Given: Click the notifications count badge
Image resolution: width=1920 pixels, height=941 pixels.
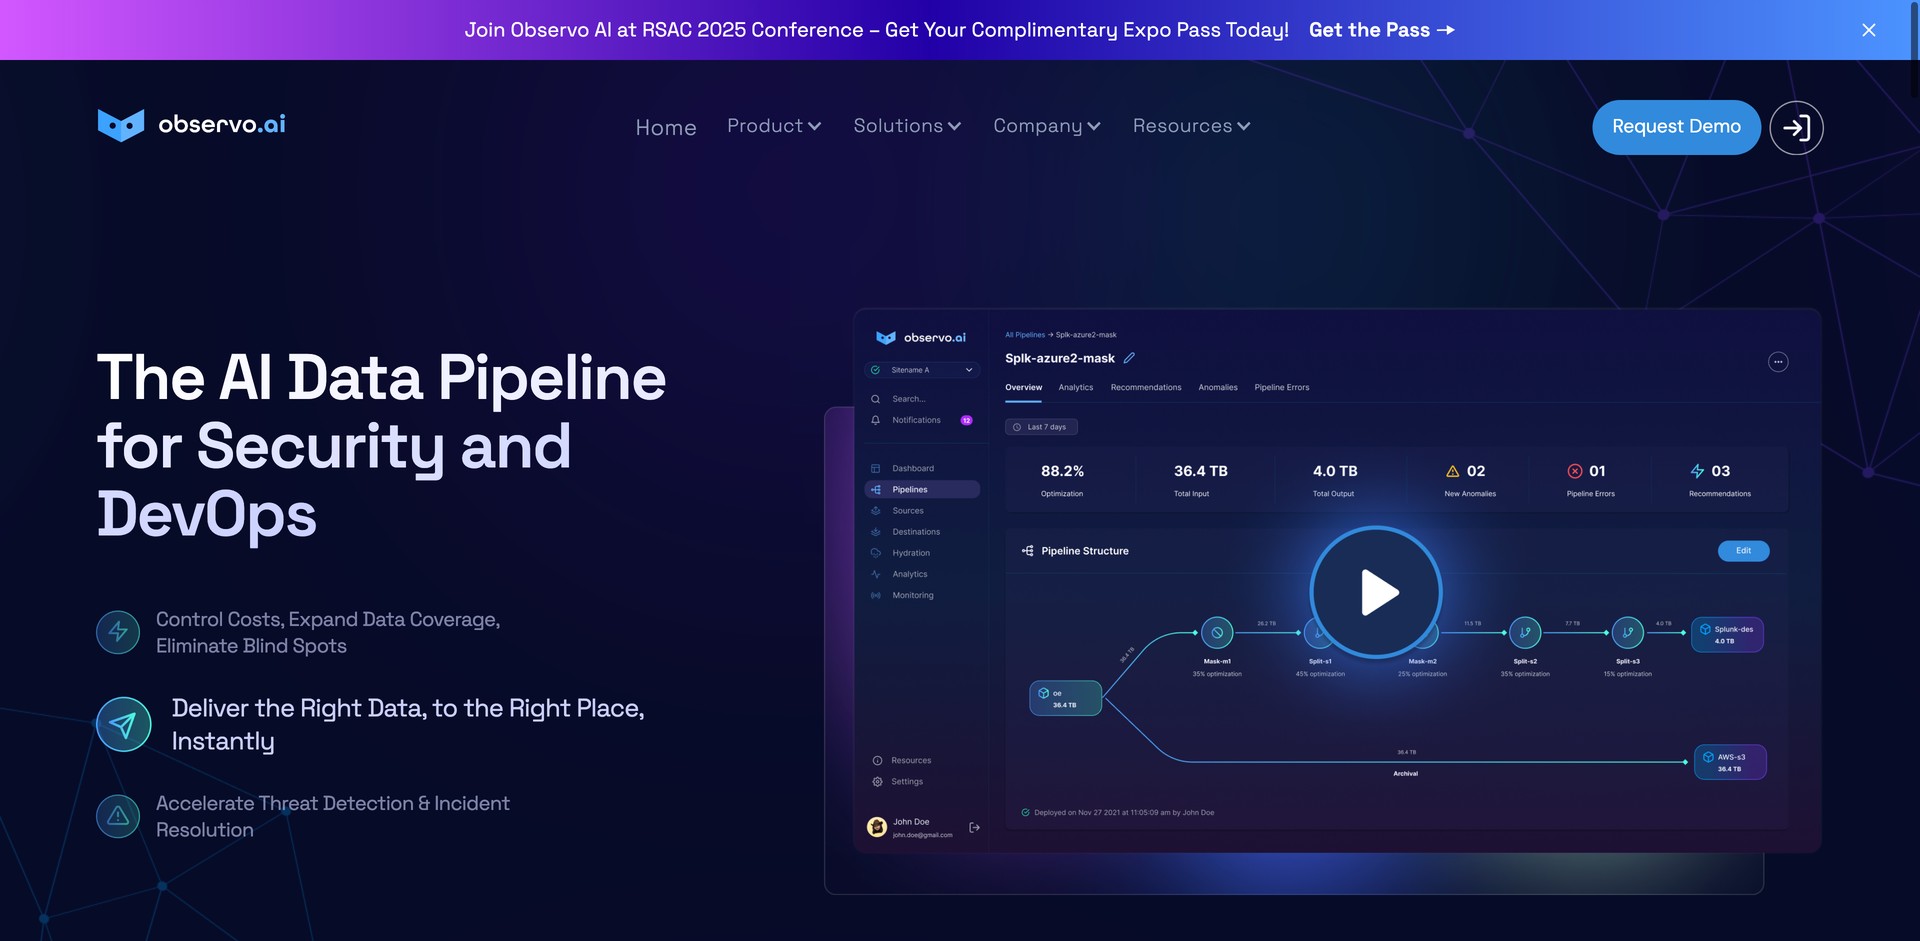Looking at the screenshot, I should click(966, 420).
